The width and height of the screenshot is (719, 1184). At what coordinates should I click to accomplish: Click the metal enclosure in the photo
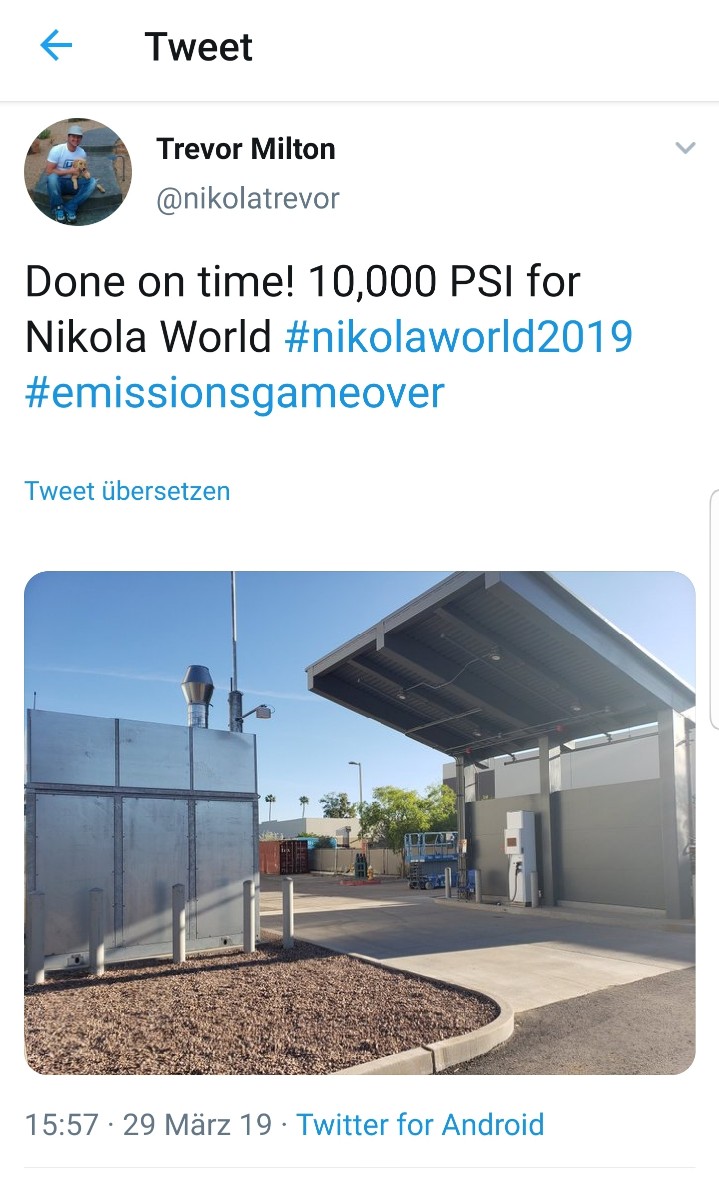pyautogui.click(x=141, y=840)
